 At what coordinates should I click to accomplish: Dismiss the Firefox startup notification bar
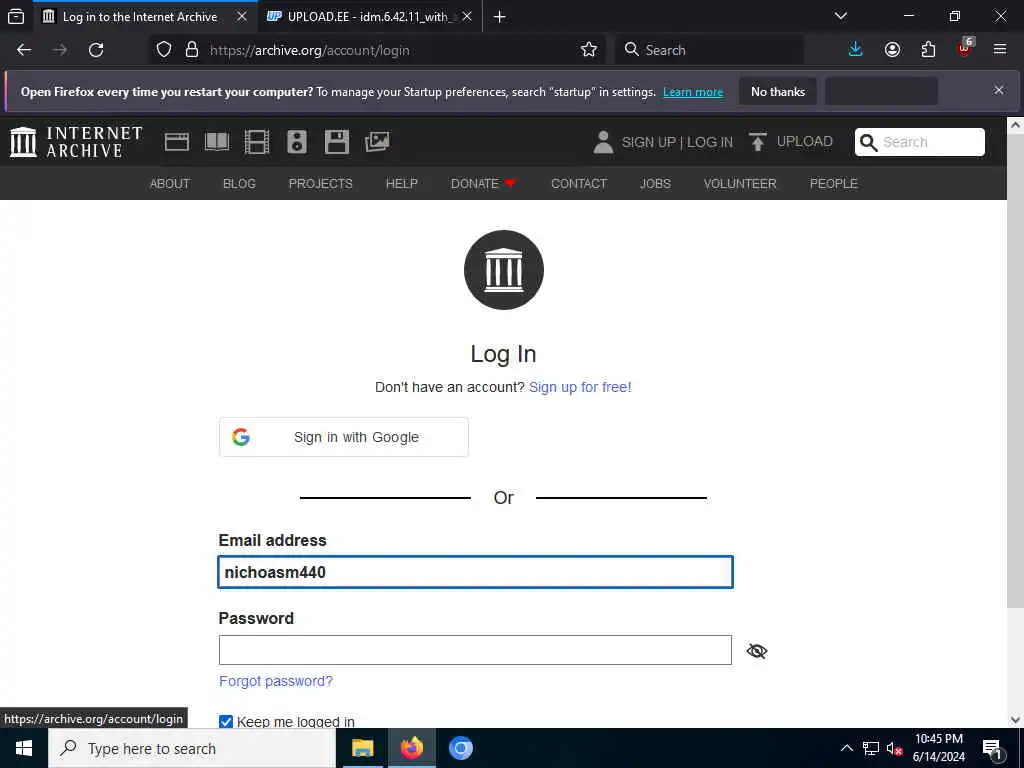999,90
